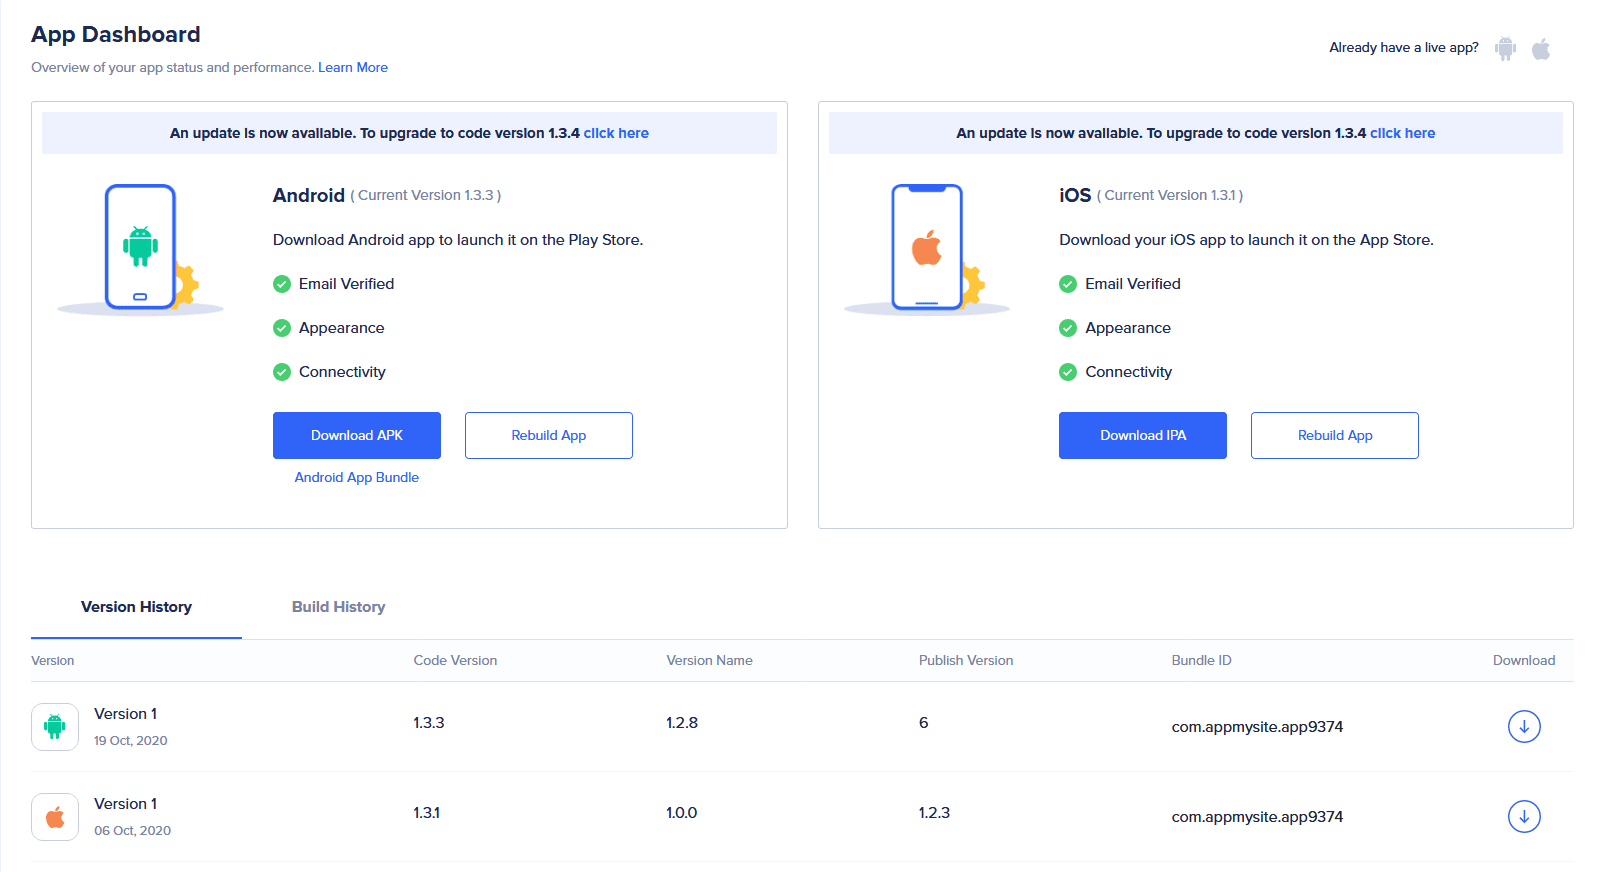Open the Version History tab
This screenshot has width=1599, height=872.
pos(136,607)
